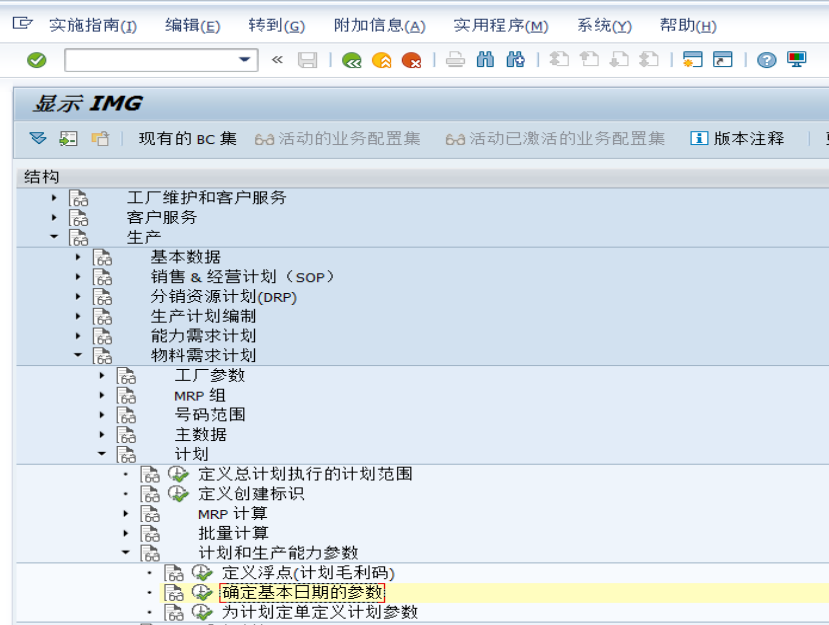Click the window menu icon left of 实施指南
Image resolution: width=829 pixels, height=625 pixels.
(22, 23)
